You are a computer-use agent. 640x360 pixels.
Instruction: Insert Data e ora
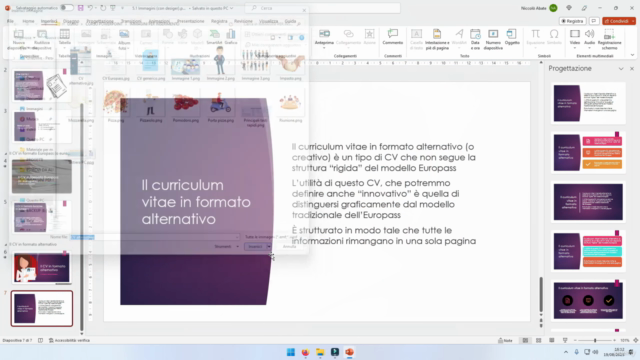click(475, 40)
